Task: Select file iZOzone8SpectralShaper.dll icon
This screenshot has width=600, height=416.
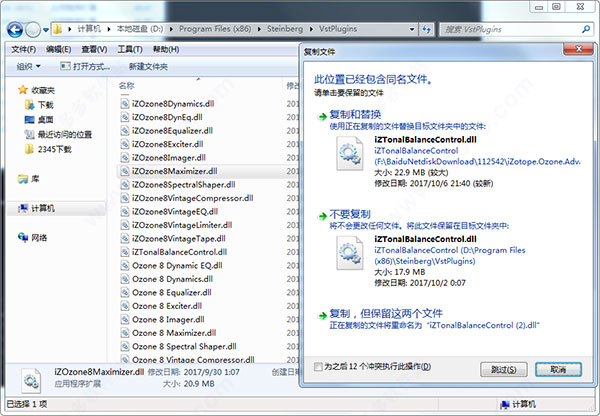Action: click(x=125, y=184)
